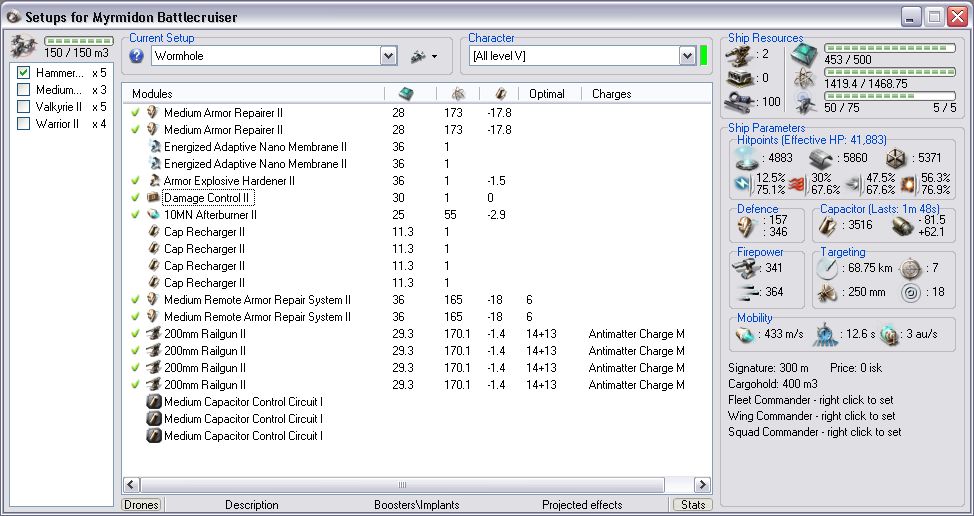Click the CPU column header icon
The image size is (974, 516).
406,94
